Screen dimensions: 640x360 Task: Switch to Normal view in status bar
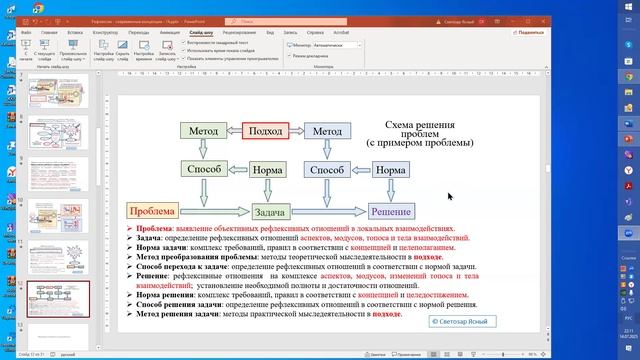(x=433, y=355)
